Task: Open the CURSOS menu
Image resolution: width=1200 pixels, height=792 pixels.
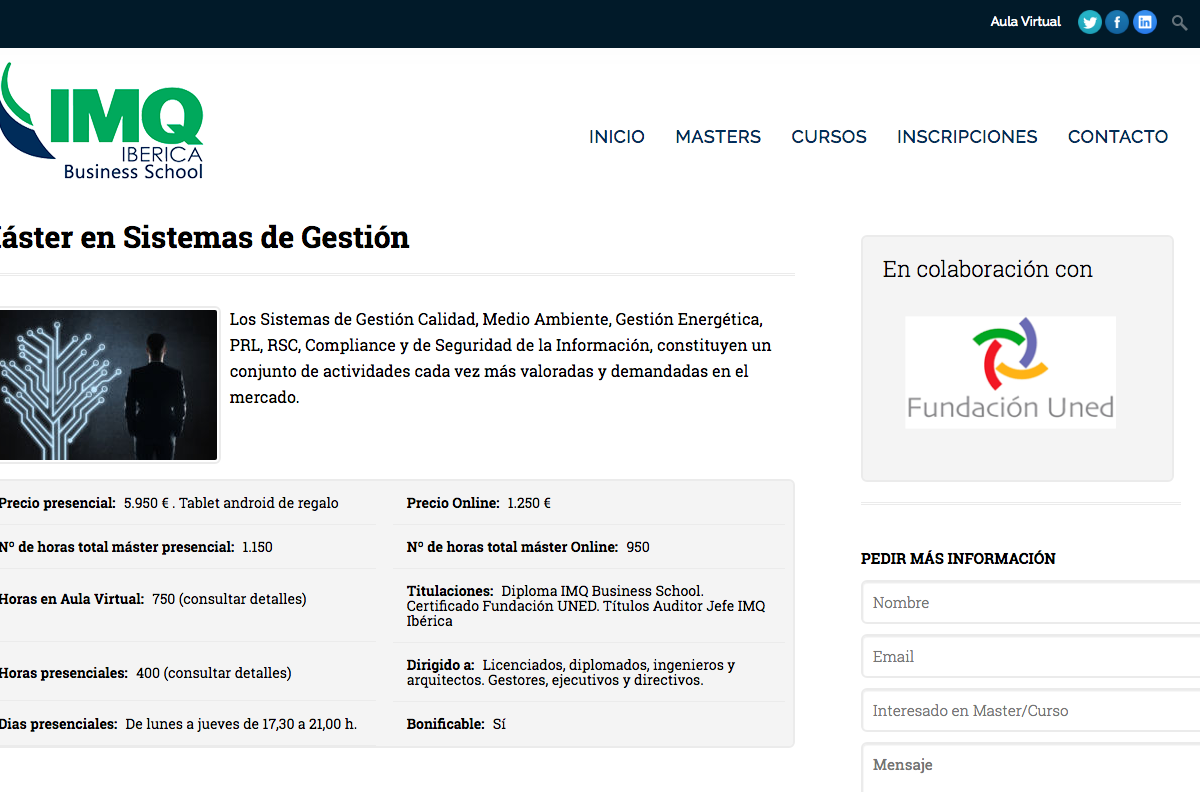Action: point(829,137)
